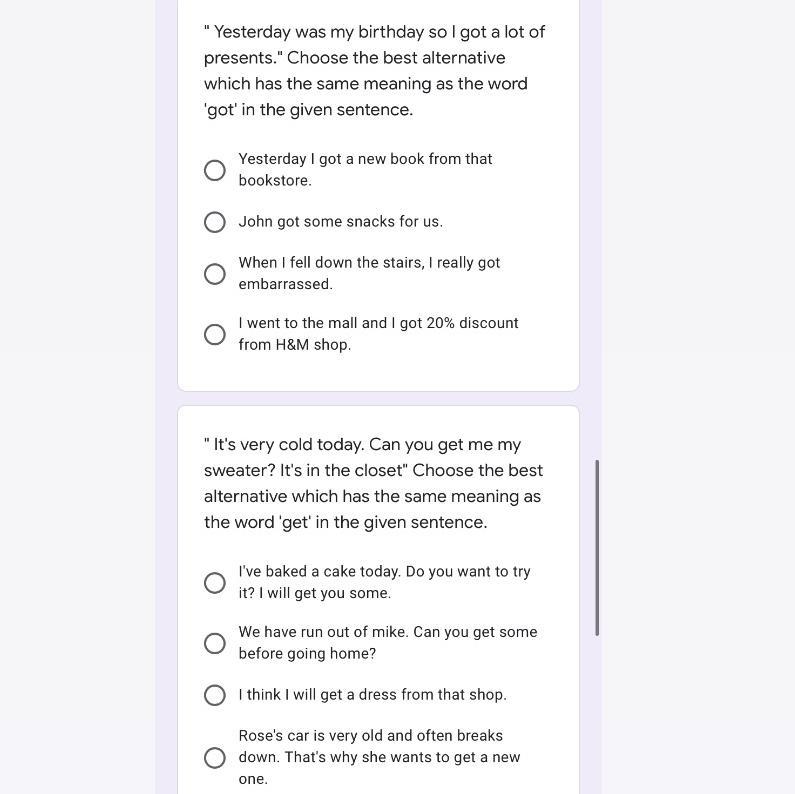Tick radio for 'I will get a dress'
Screen dimensions: 795x794
coord(215,695)
